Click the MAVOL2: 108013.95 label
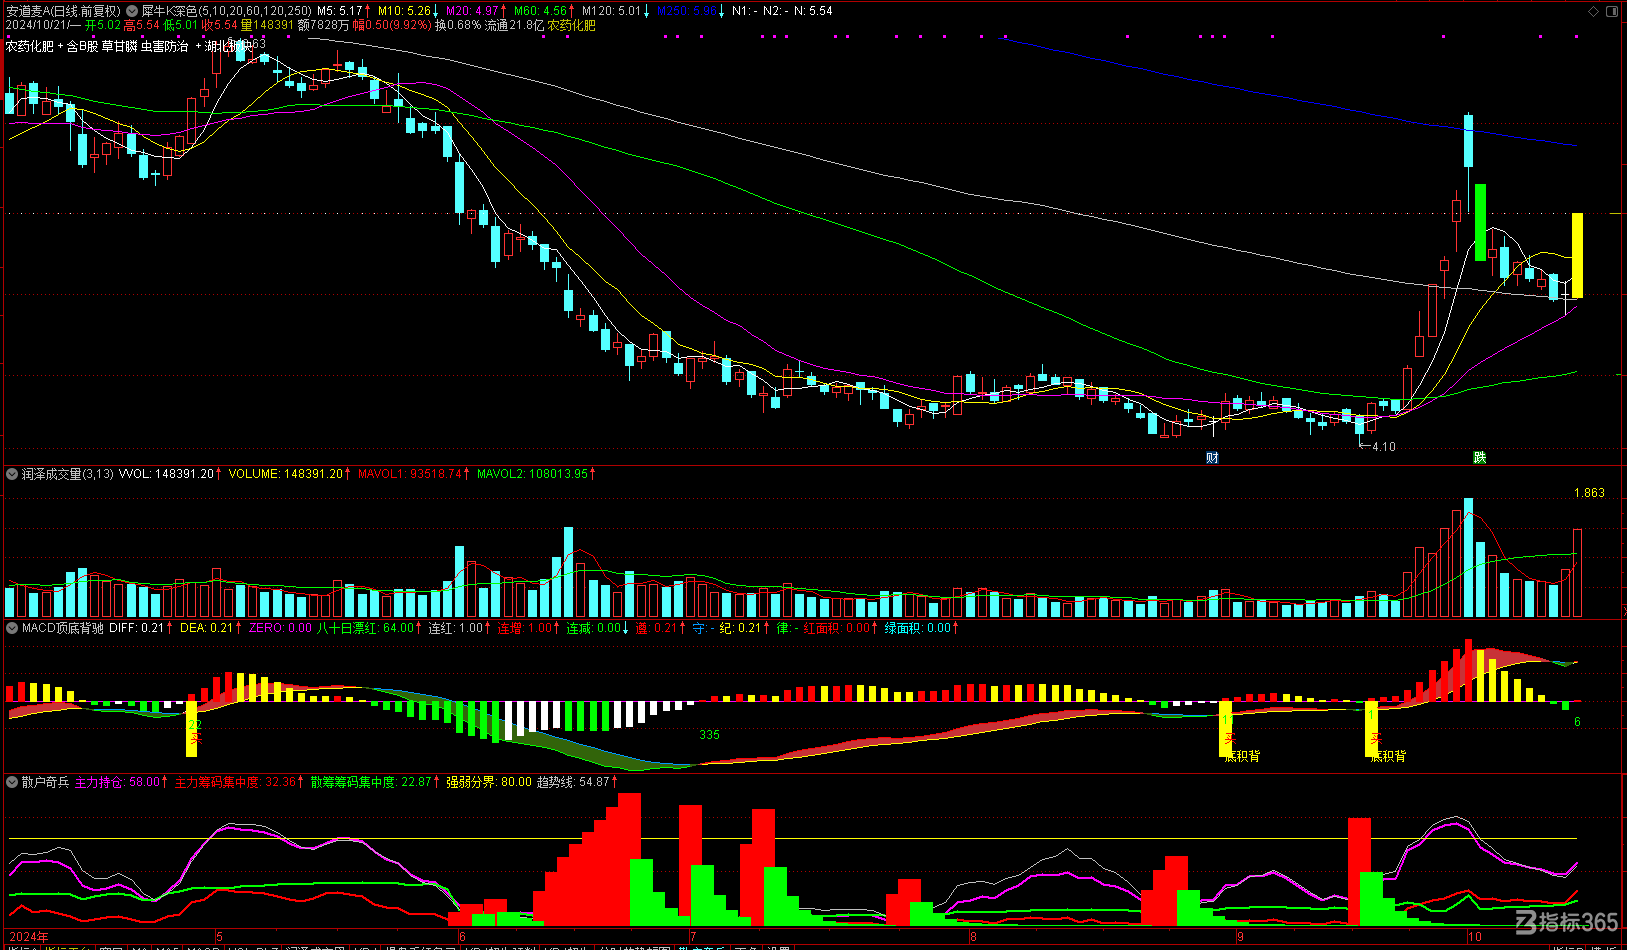 tap(533, 474)
